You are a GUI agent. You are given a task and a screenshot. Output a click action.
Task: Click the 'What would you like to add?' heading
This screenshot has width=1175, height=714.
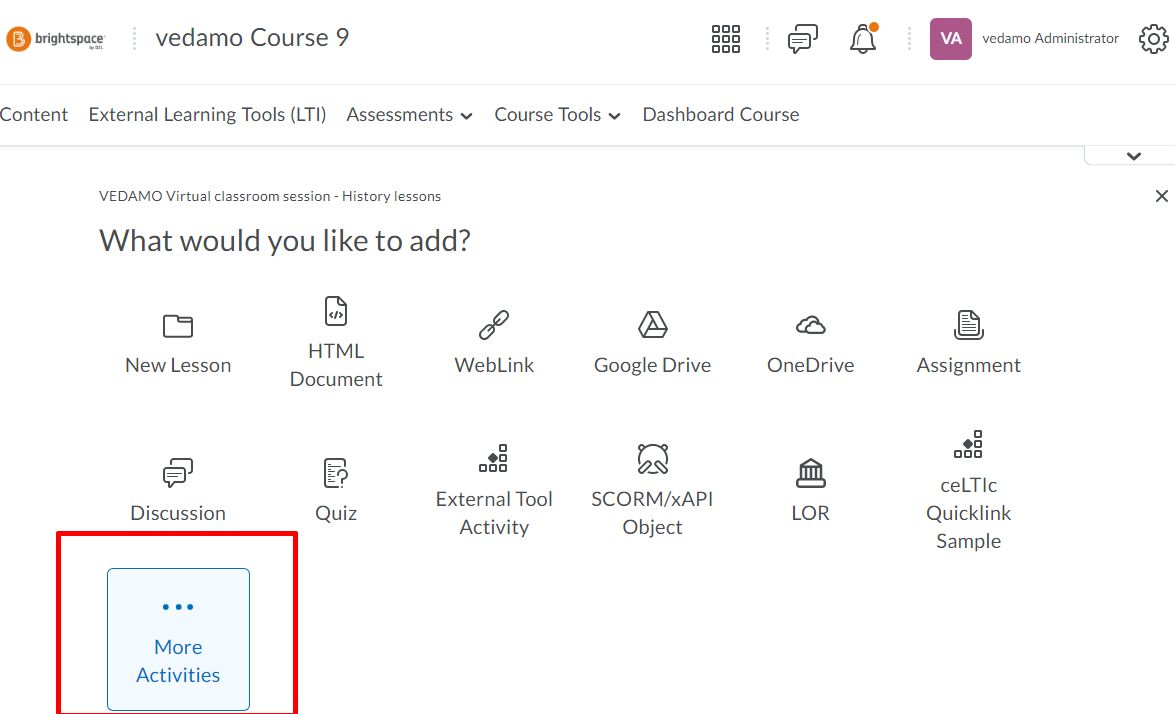pos(285,240)
